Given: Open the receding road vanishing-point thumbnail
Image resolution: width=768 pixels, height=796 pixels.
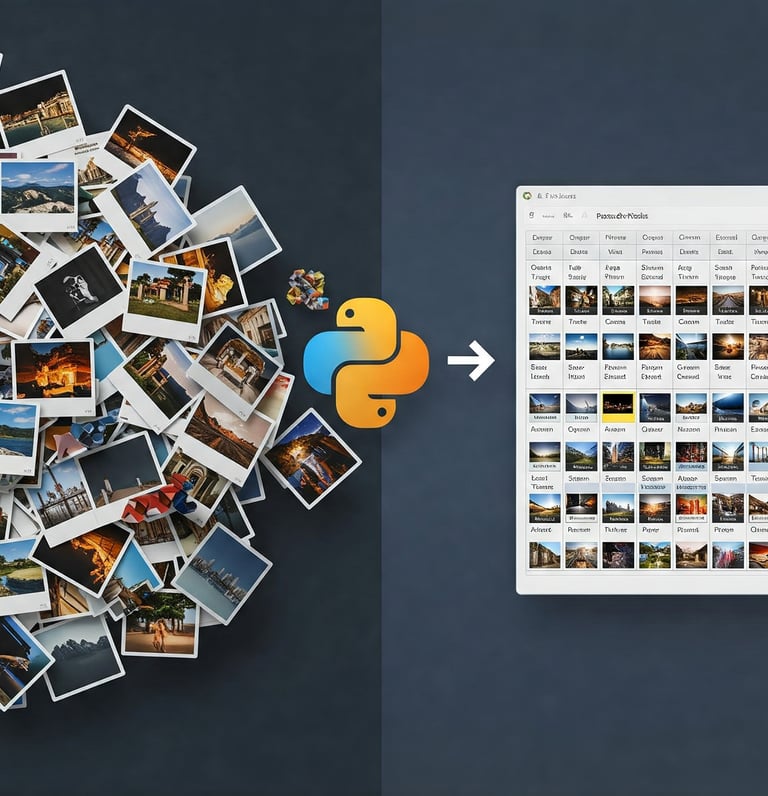Looking at the screenshot, I should (x=727, y=300).
